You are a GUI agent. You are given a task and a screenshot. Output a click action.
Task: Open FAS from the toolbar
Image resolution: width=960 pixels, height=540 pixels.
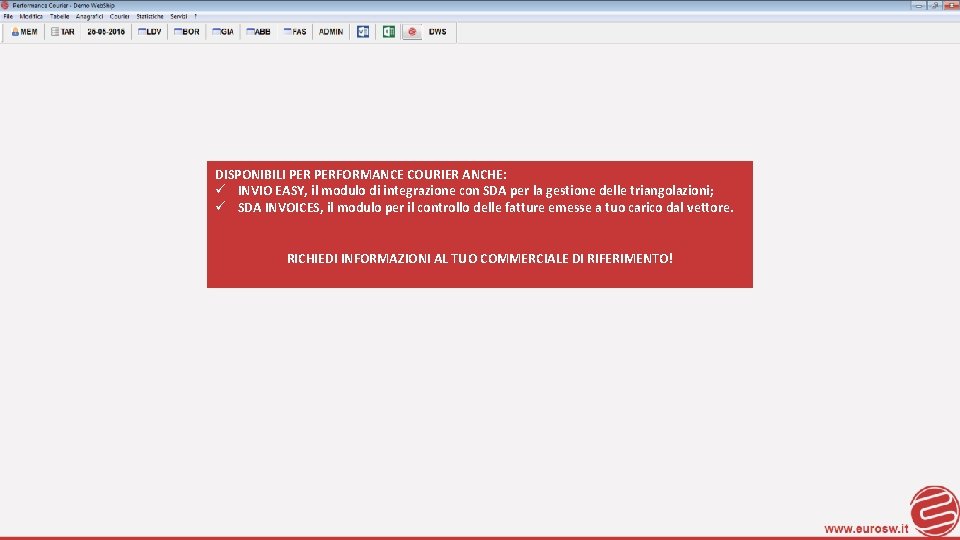click(295, 32)
